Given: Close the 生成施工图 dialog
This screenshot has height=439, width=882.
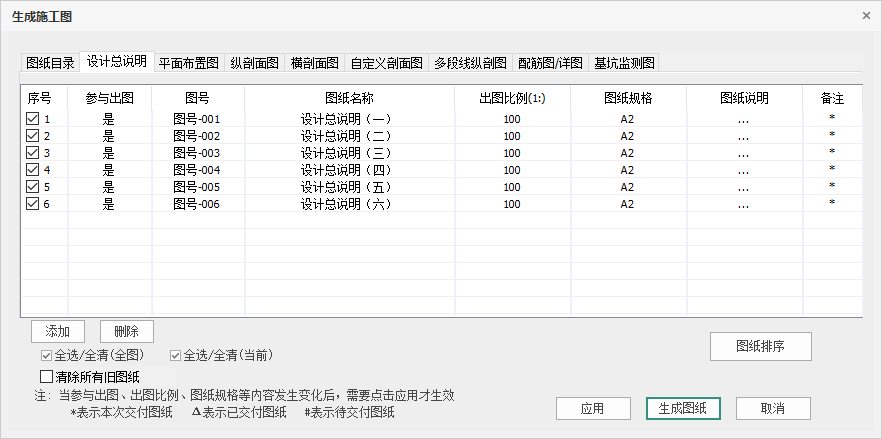Looking at the screenshot, I should pos(866,16).
